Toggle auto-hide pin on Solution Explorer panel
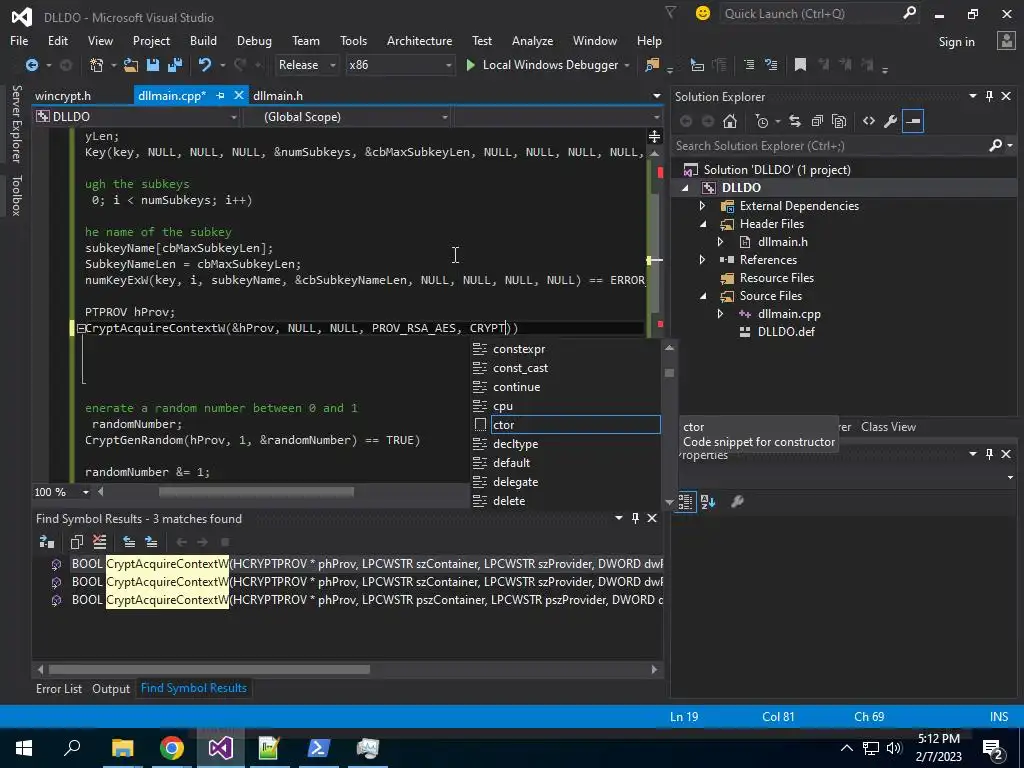 click(x=989, y=96)
